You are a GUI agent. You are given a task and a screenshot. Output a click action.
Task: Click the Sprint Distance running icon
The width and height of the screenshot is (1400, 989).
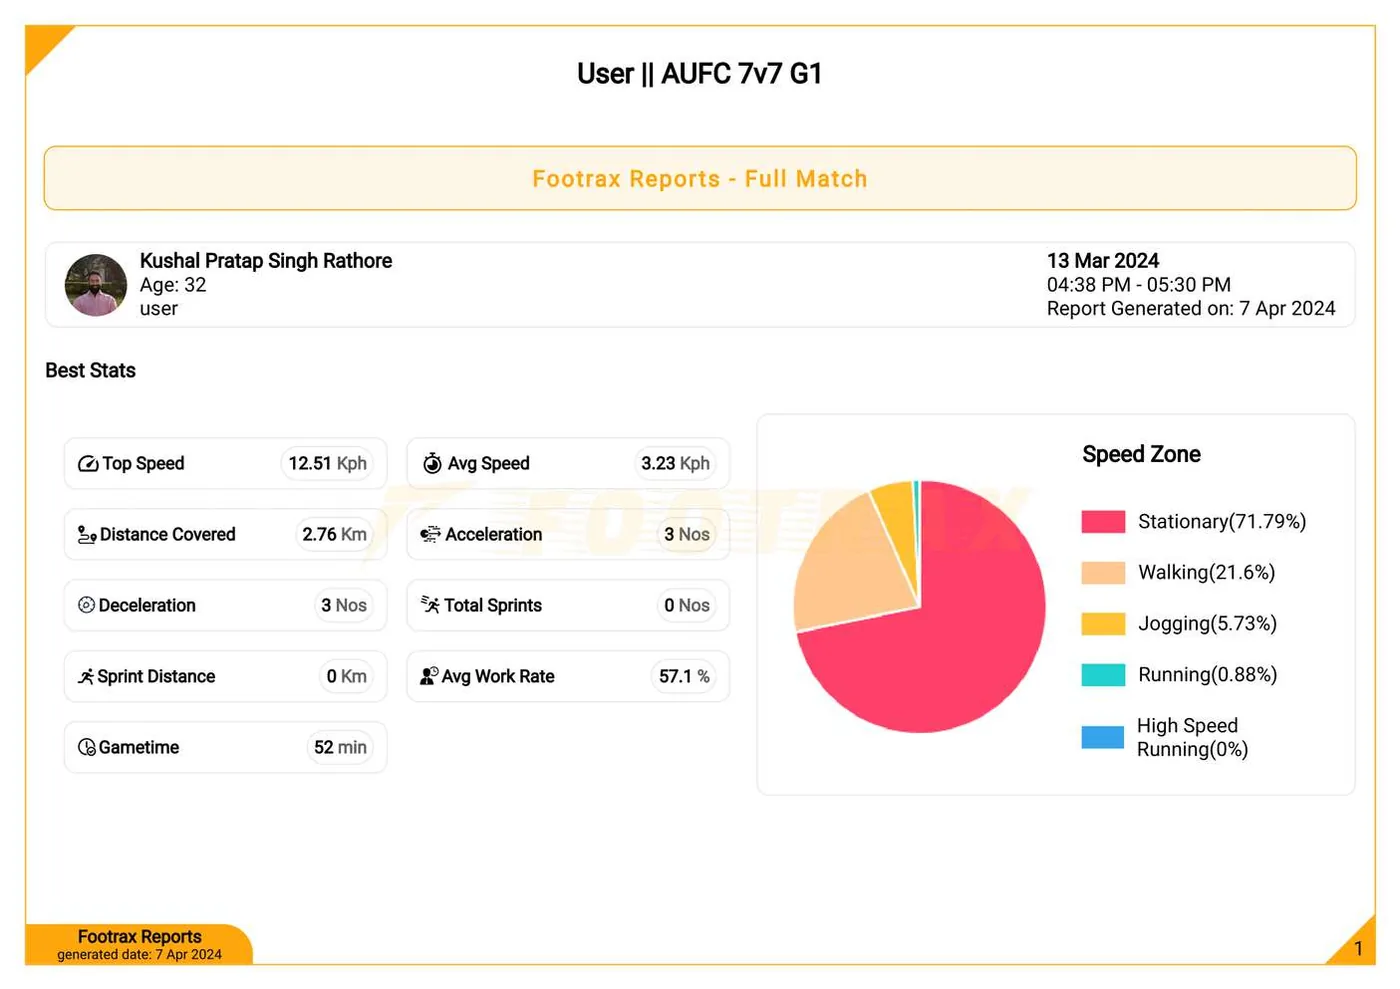point(86,677)
